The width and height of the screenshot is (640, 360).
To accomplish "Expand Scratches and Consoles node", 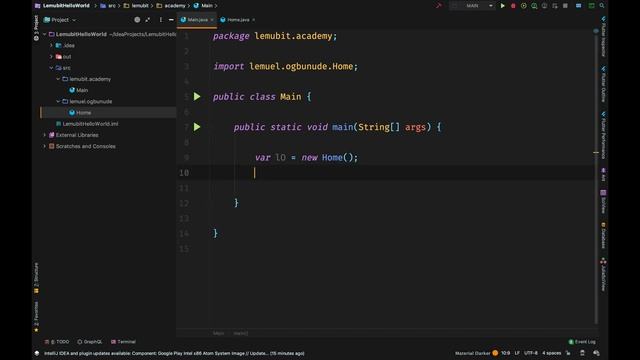I will pos(44,146).
